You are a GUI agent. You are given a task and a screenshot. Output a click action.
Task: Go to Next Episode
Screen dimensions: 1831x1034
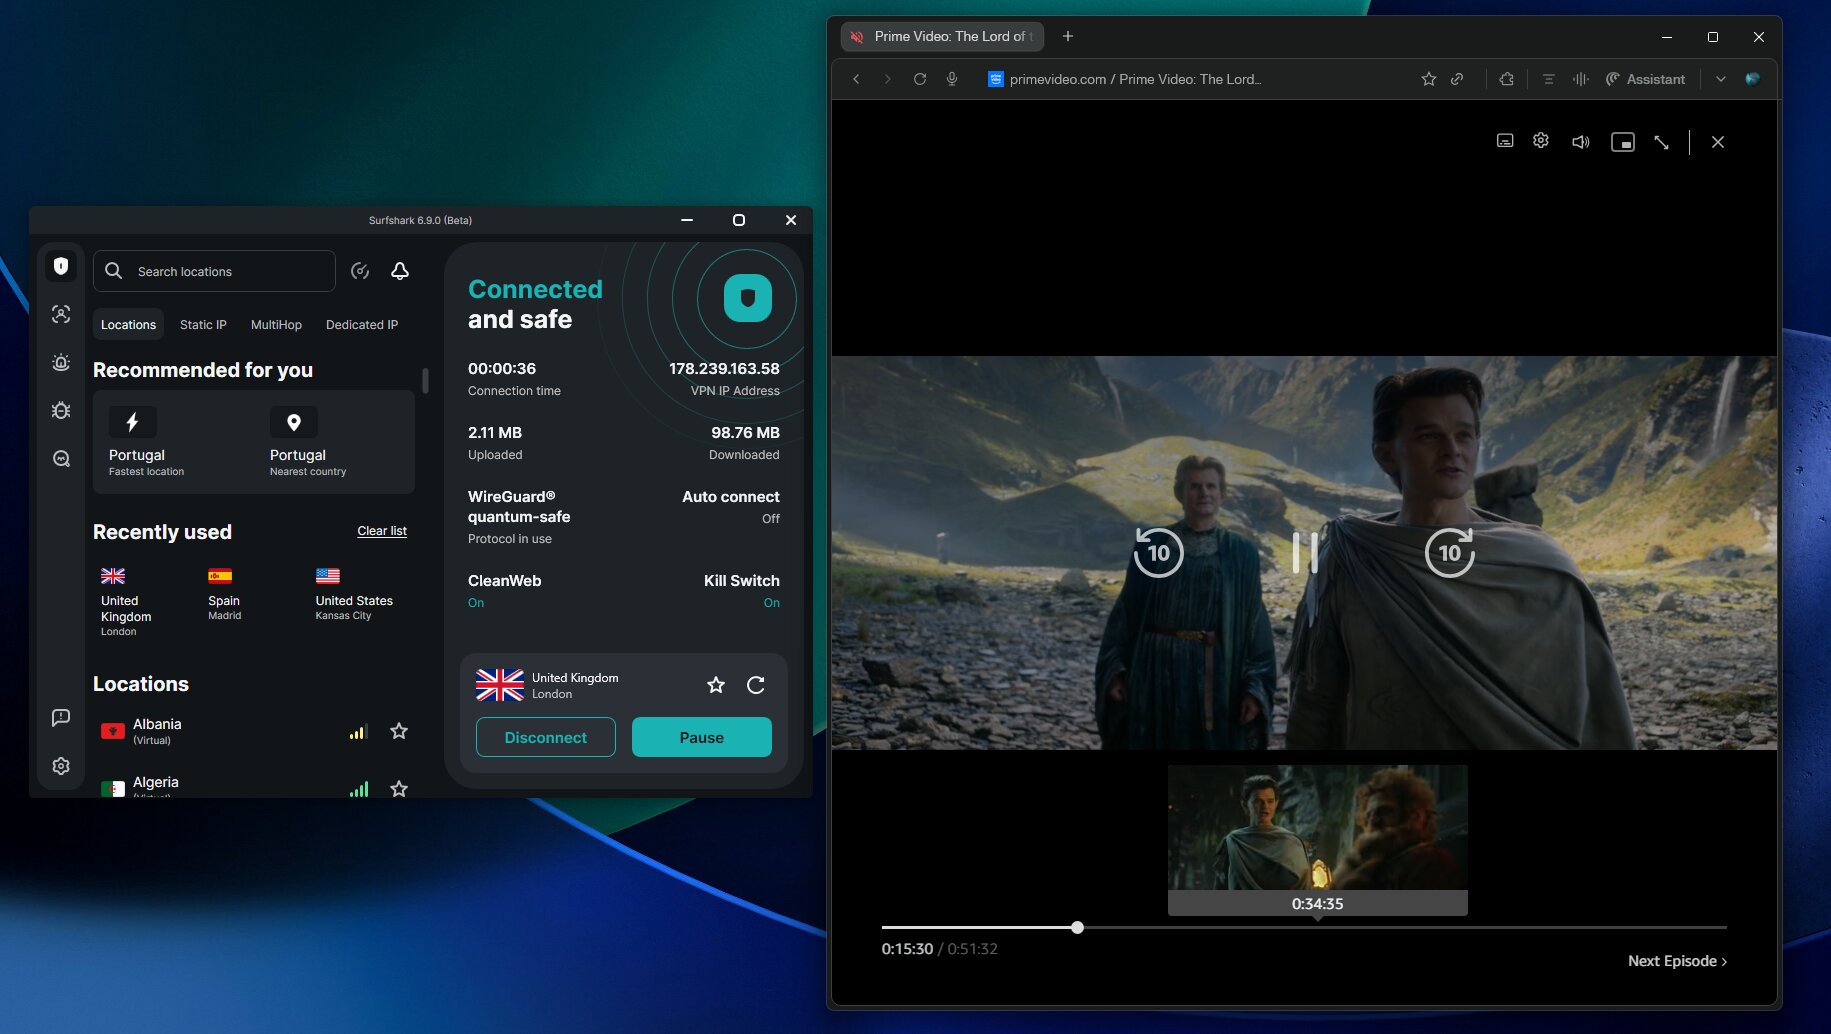tap(1677, 961)
